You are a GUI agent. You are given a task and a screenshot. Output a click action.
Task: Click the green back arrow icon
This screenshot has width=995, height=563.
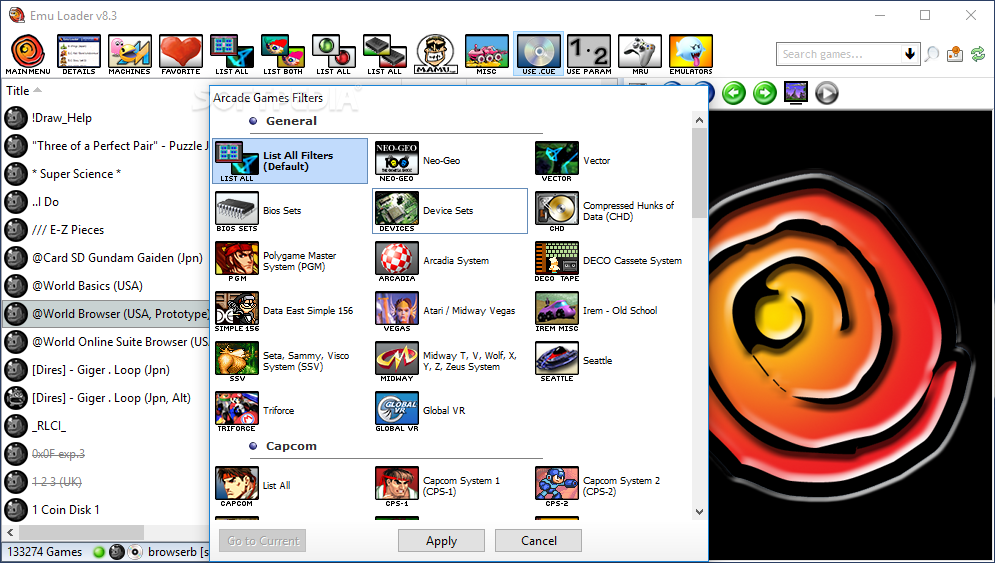734,93
